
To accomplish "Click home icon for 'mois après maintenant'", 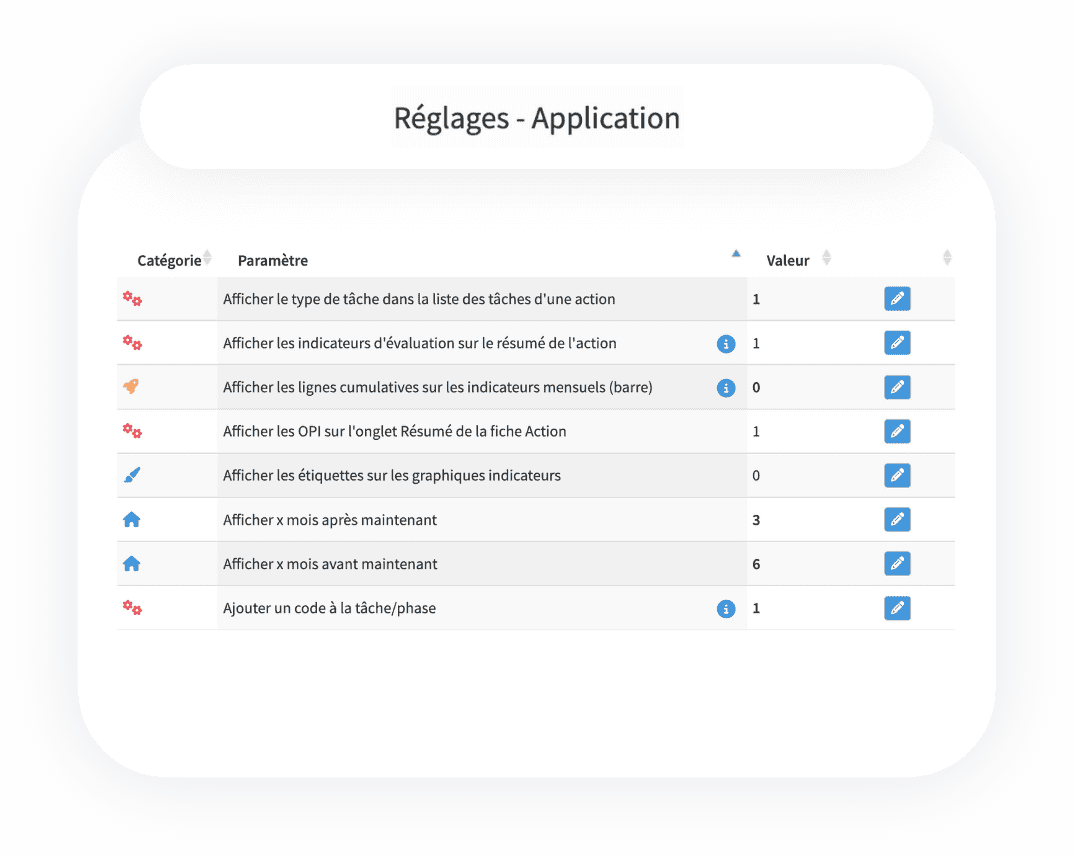I will click(x=131, y=520).
